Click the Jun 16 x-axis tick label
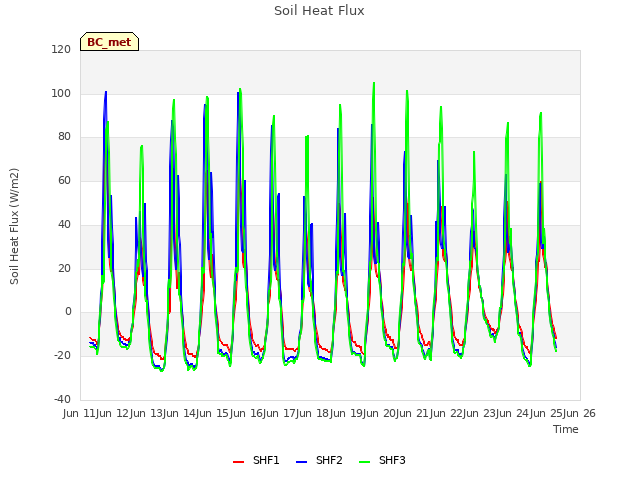This screenshot has width=640, height=480. pyautogui.click(x=247, y=413)
